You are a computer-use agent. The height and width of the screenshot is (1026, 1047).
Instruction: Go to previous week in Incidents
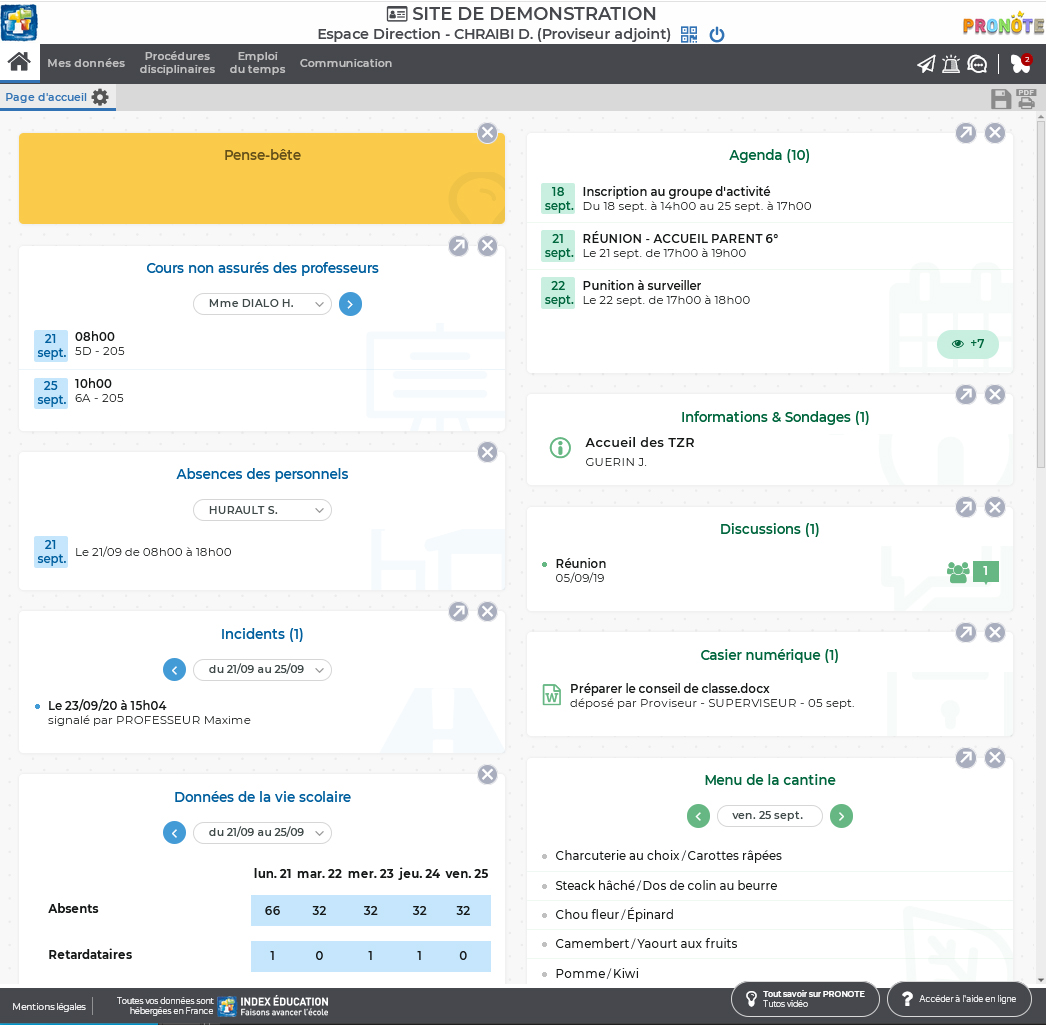pyautogui.click(x=174, y=670)
